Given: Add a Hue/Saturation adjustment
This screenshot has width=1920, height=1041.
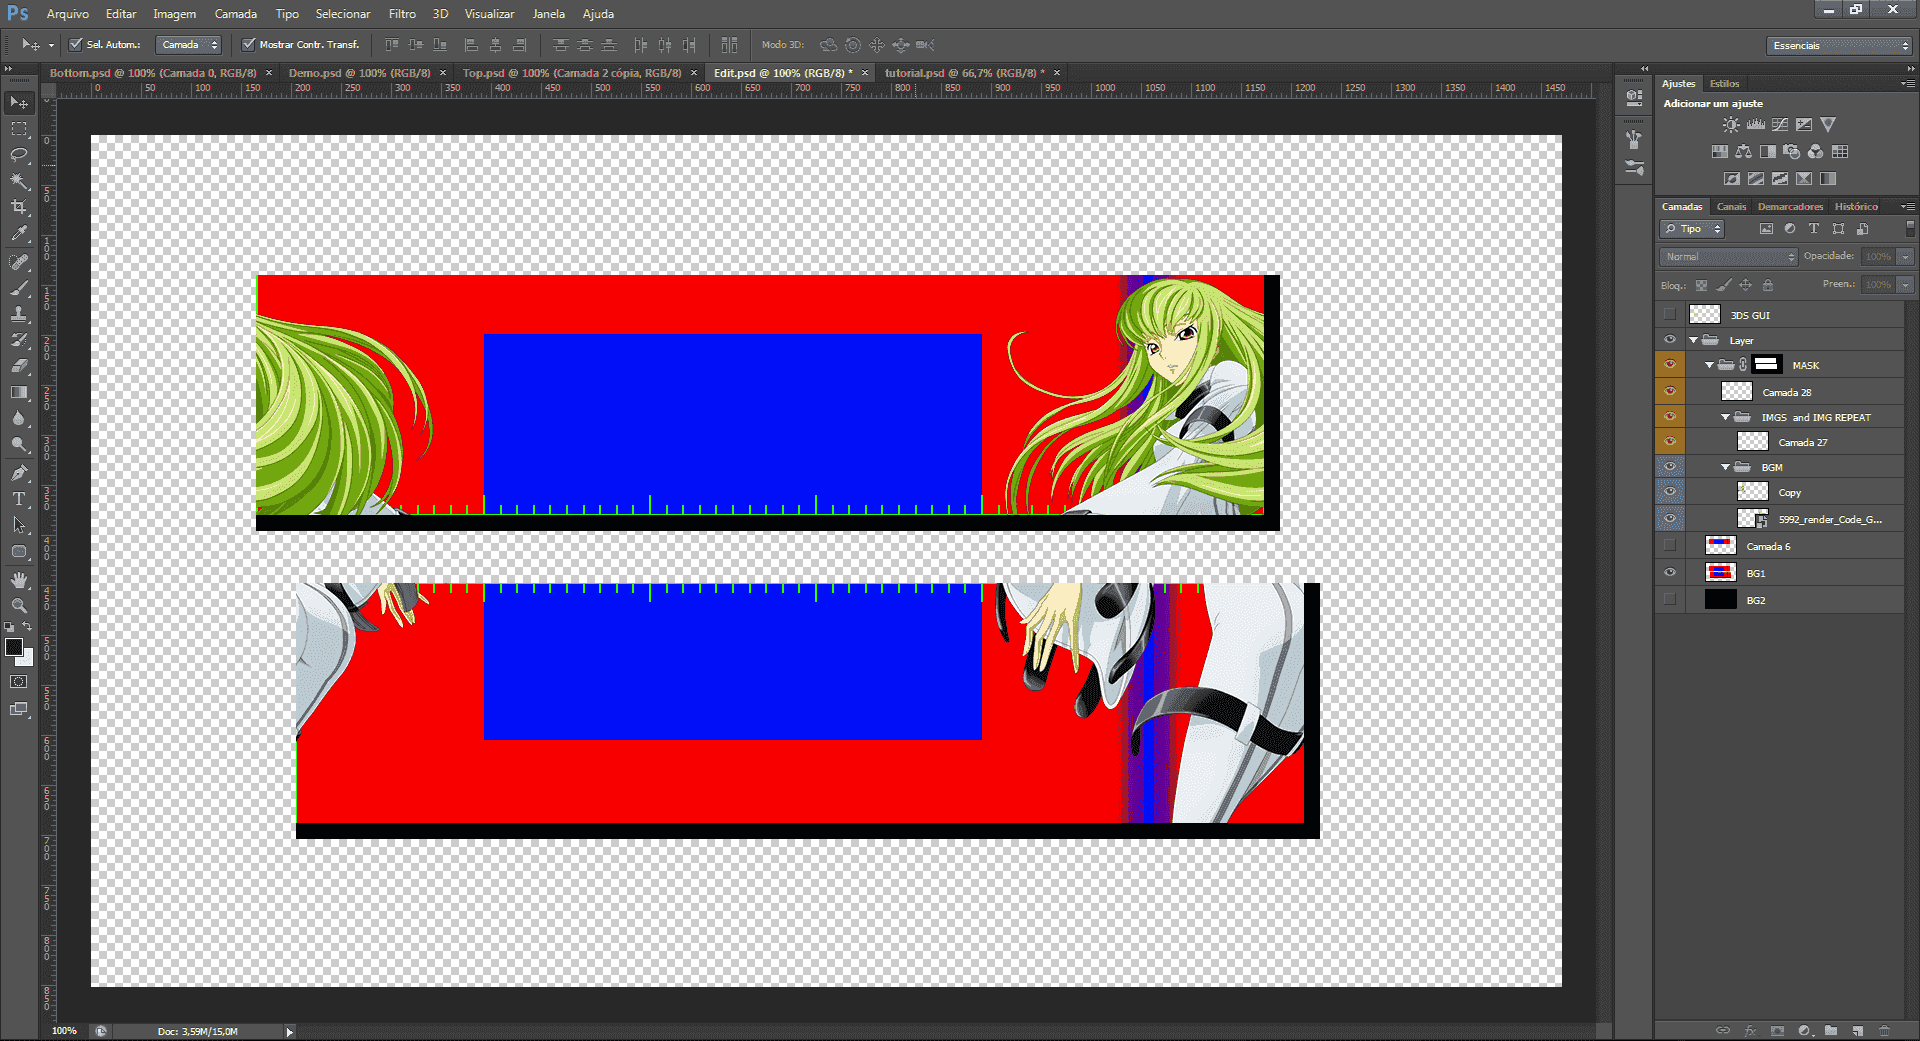Looking at the screenshot, I should 1720,152.
